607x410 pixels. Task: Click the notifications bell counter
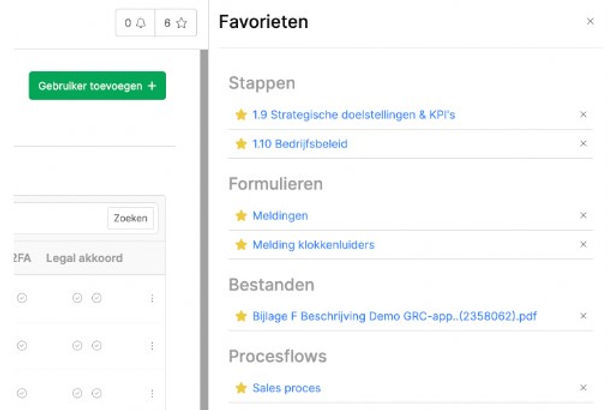[x=135, y=22]
